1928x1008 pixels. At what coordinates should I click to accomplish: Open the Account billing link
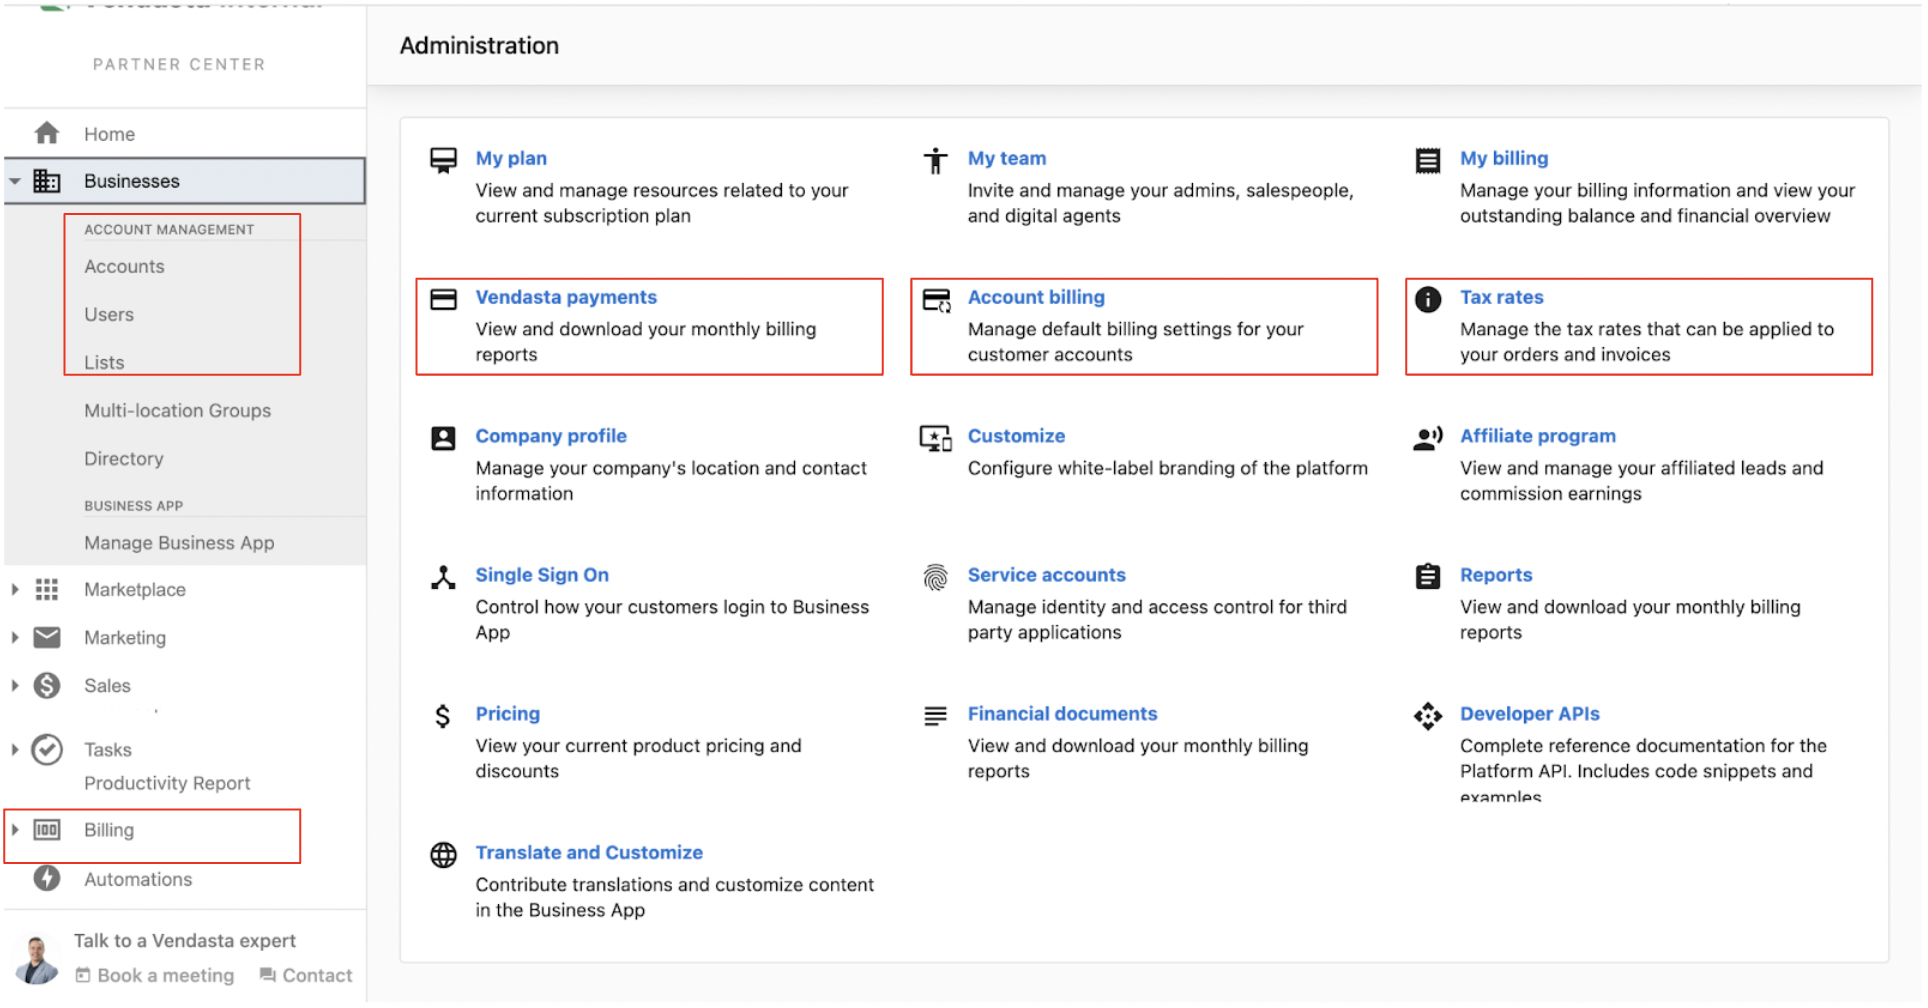click(x=1036, y=298)
